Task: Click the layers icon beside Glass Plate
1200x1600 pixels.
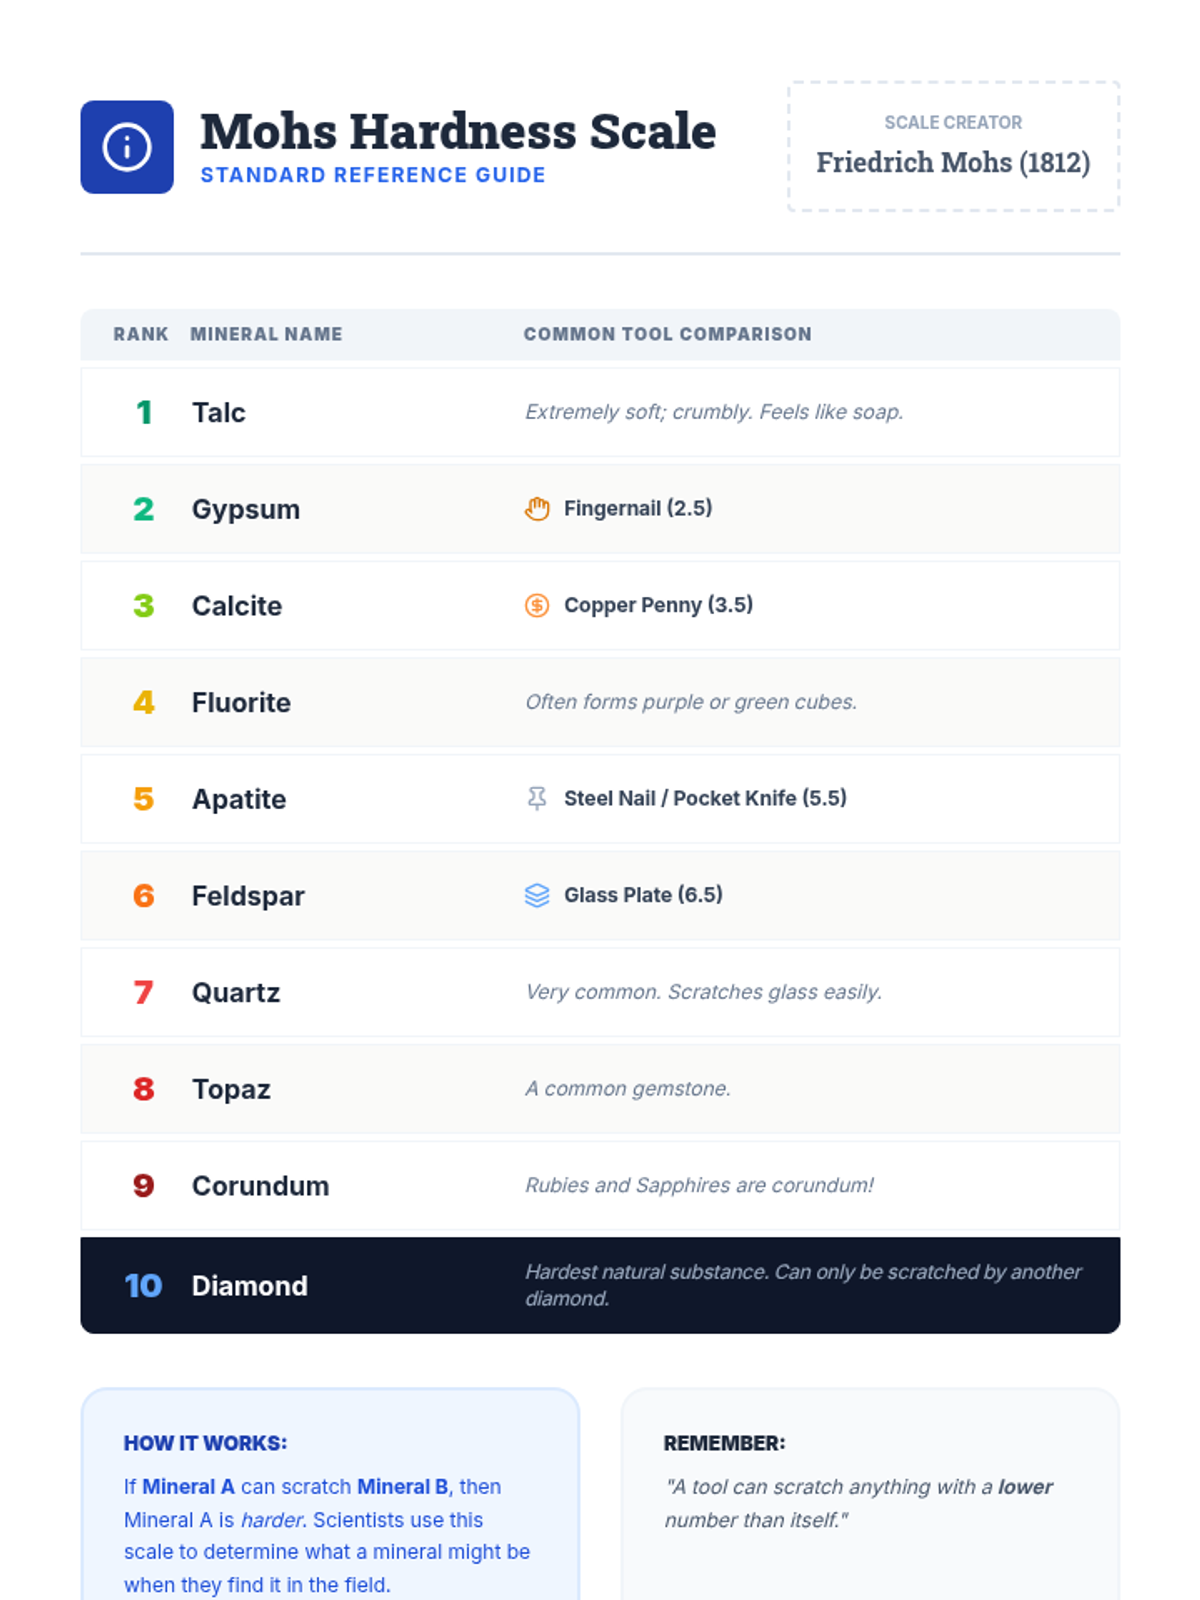Action: 537,895
